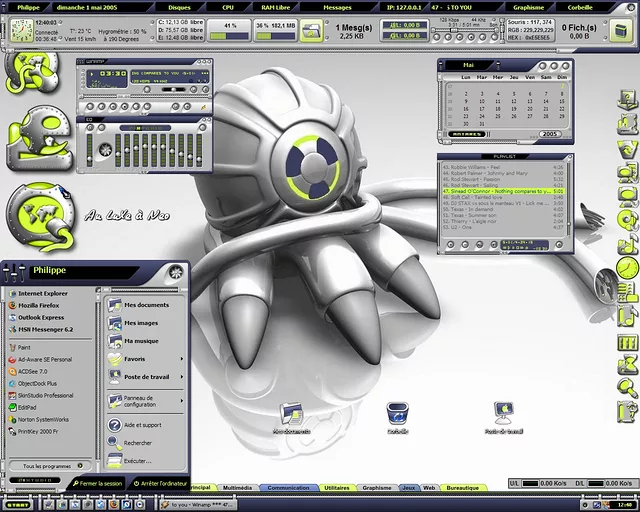Click Arrêter l'ordinateur

point(158,483)
